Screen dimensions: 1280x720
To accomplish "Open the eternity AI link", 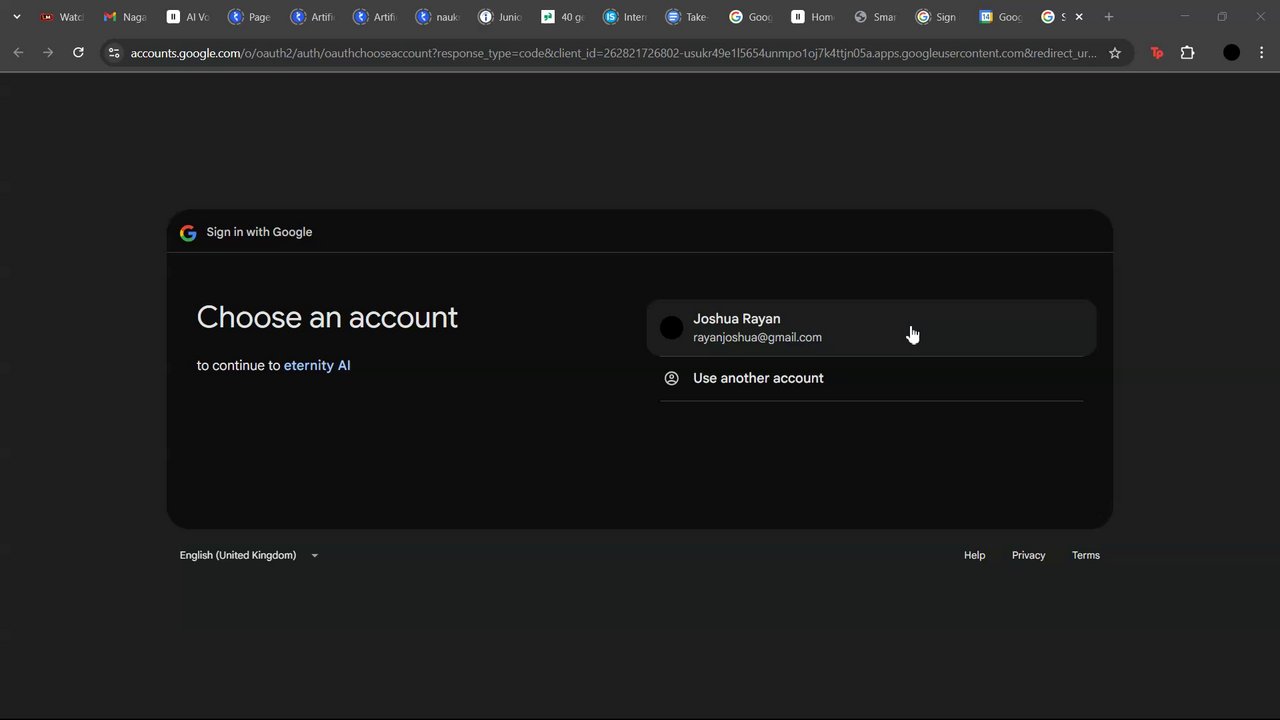I will [317, 366].
